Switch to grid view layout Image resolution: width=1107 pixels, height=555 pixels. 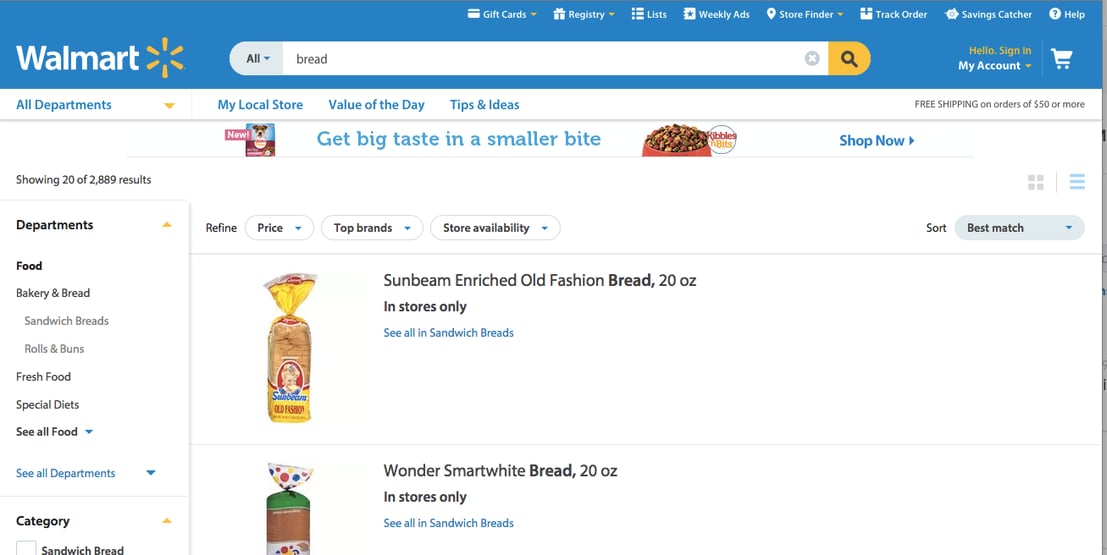pyautogui.click(x=1036, y=182)
